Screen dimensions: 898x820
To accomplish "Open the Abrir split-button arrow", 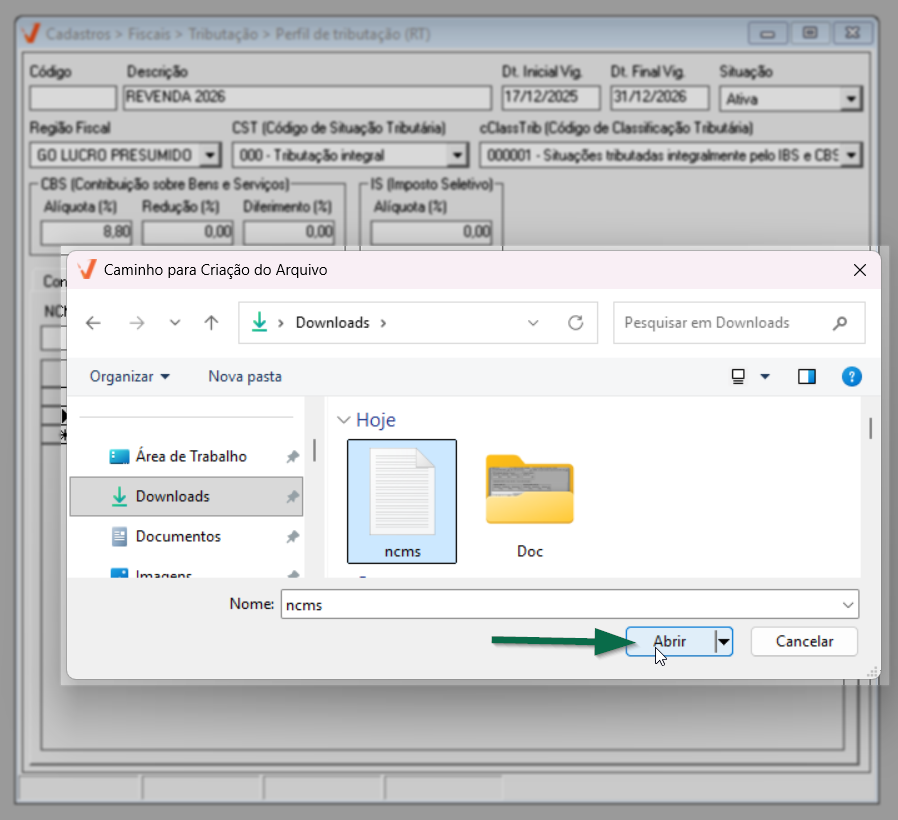I will tap(724, 642).
